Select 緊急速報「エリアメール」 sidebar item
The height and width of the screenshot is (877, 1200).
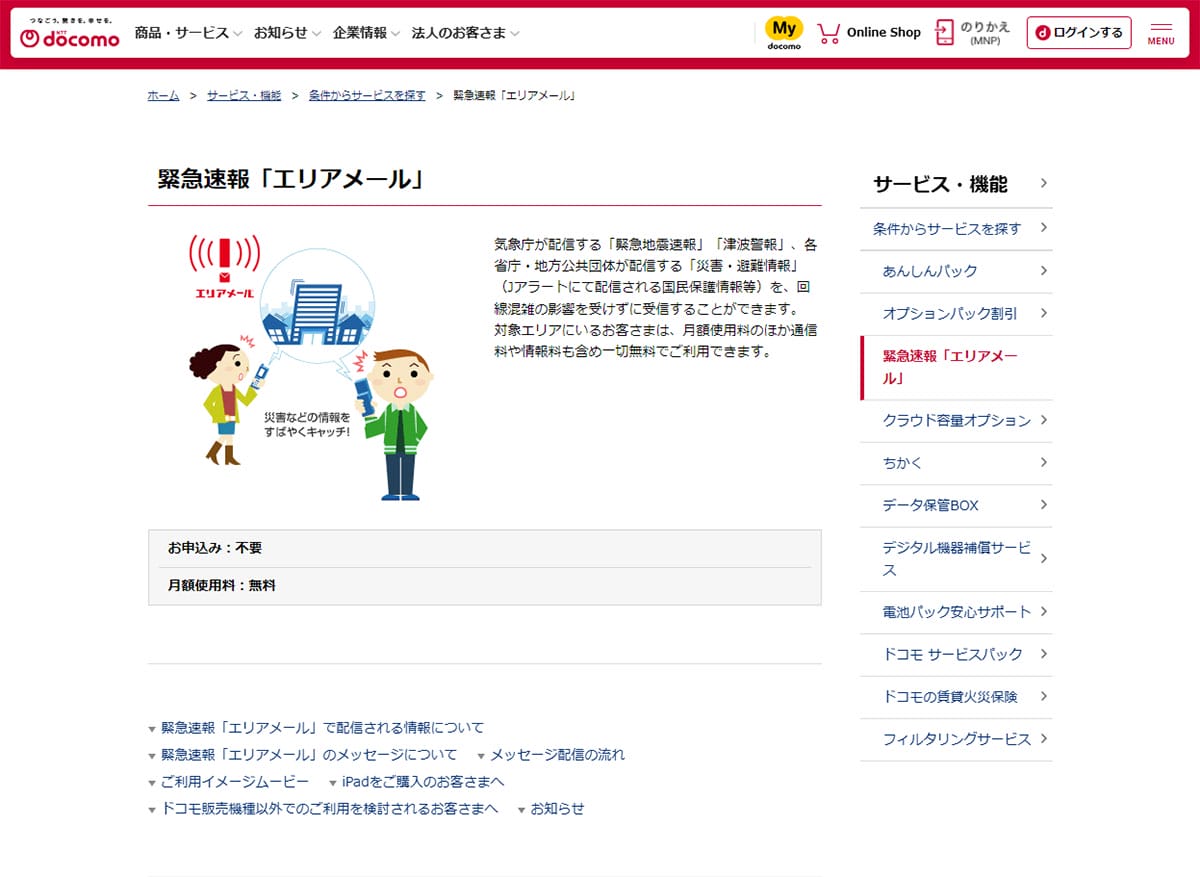point(956,367)
